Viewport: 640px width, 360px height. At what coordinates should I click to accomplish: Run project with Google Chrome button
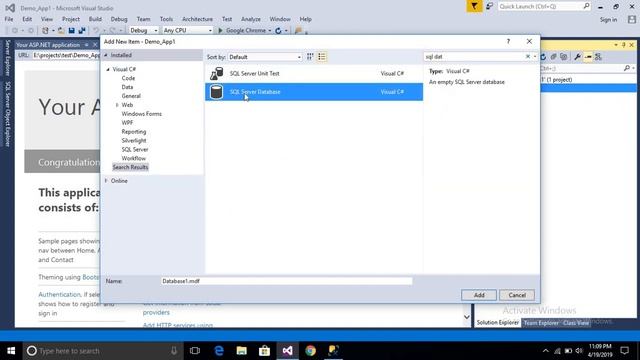point(242,31)
